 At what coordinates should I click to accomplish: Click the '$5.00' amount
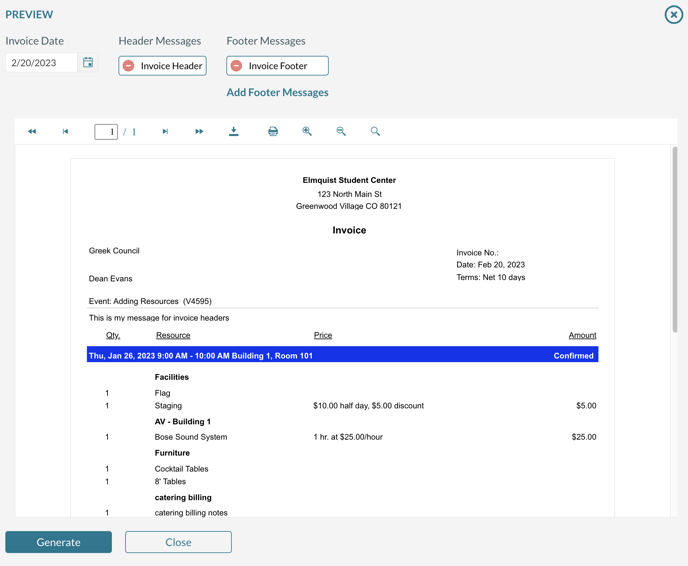point(586,406)
